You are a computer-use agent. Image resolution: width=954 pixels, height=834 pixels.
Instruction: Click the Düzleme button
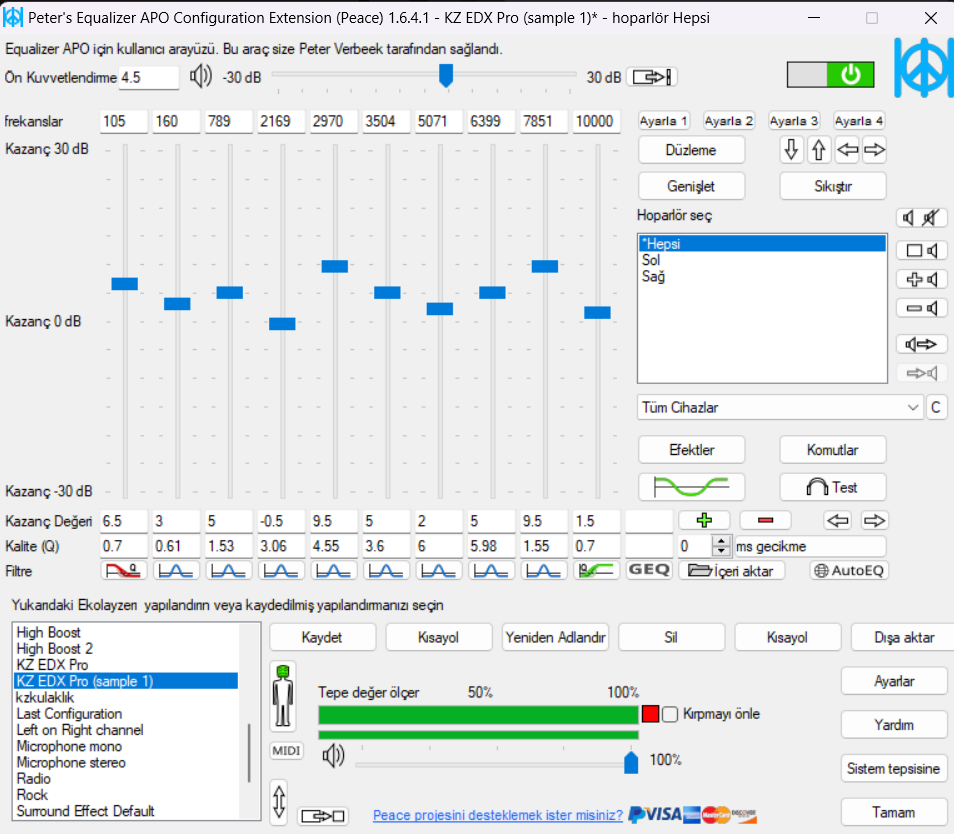691,150
